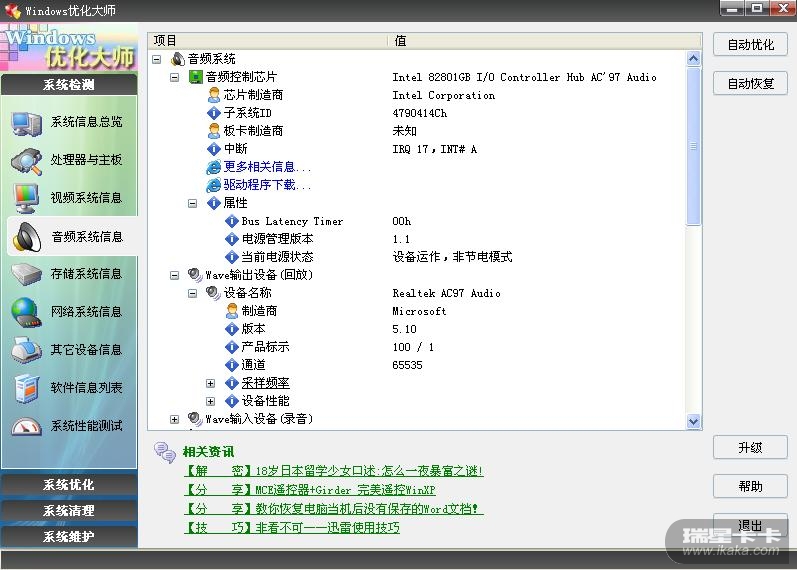Open news link about 18岁日本留学少女

333,471
